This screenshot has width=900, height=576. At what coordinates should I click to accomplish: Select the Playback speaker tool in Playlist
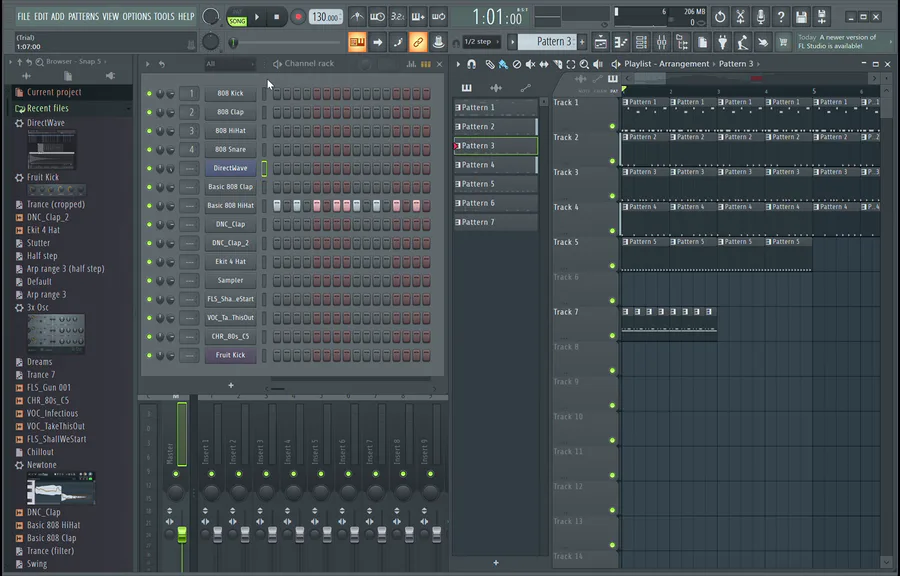[x=598, y=64]
